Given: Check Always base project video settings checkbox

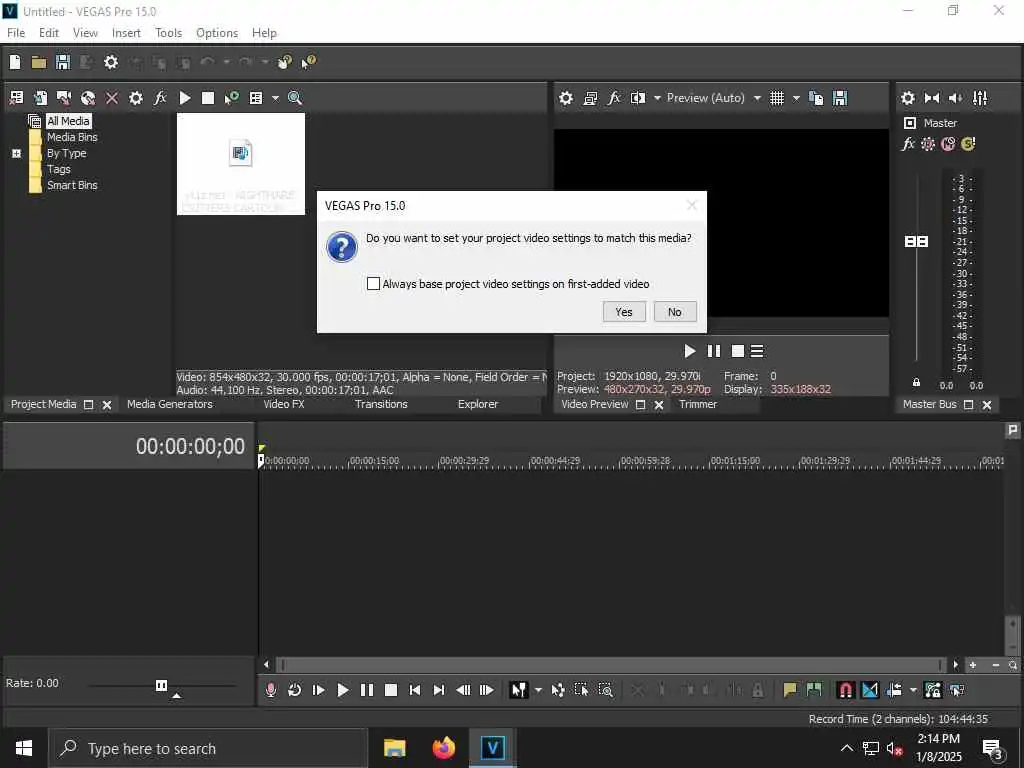Looking at the screenshot, I should (x=373, y=283).
